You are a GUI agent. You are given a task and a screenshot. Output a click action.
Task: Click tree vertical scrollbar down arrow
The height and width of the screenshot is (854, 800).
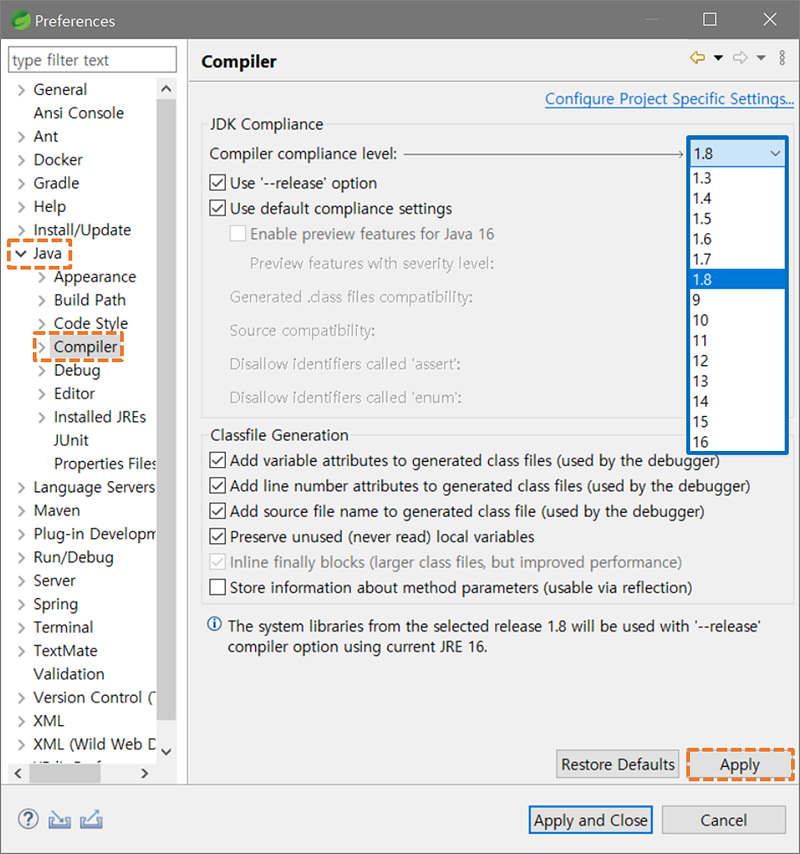(167, 752)
